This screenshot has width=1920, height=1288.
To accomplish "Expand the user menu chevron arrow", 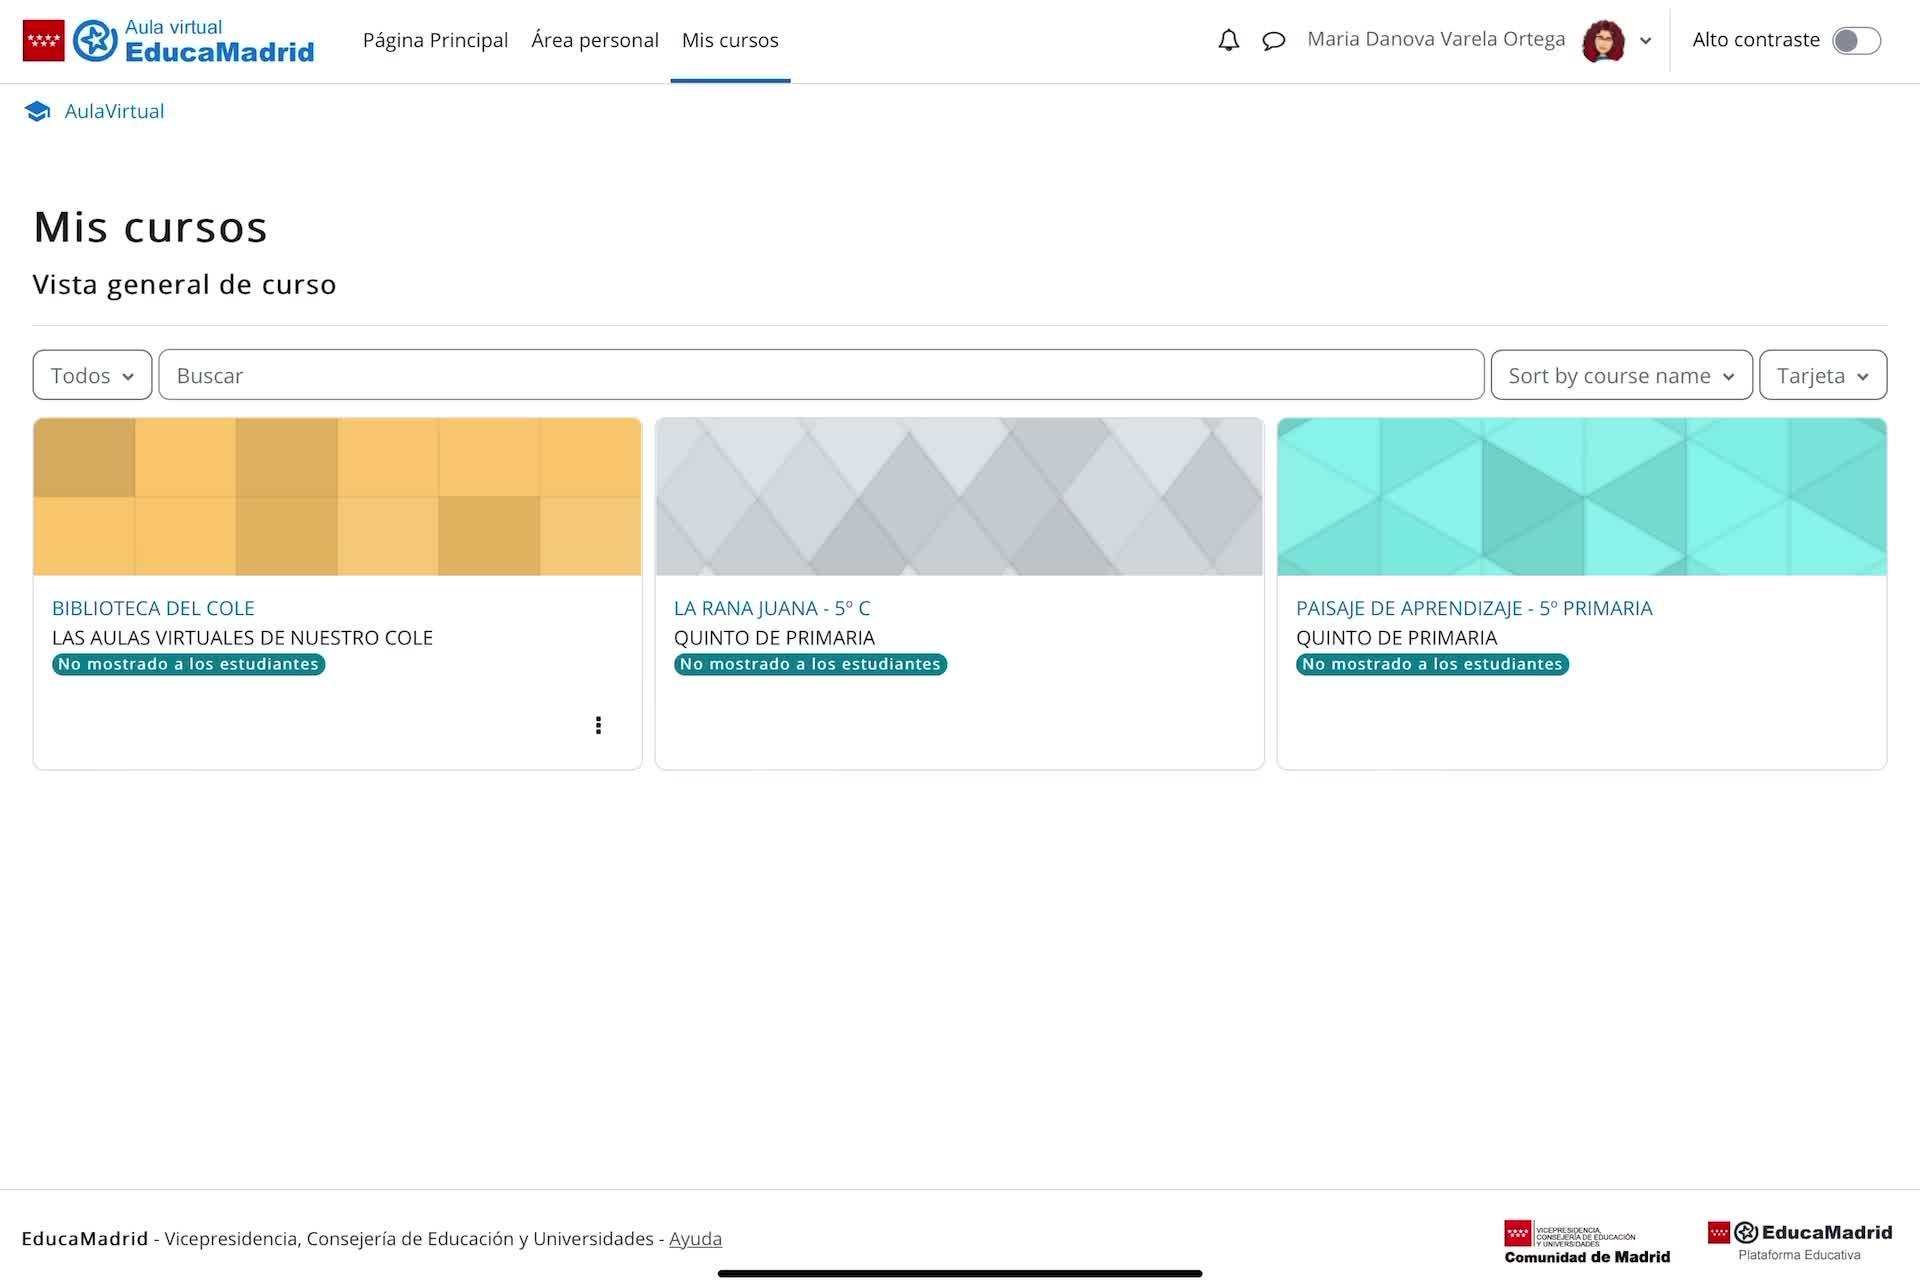I will 1645,42.
